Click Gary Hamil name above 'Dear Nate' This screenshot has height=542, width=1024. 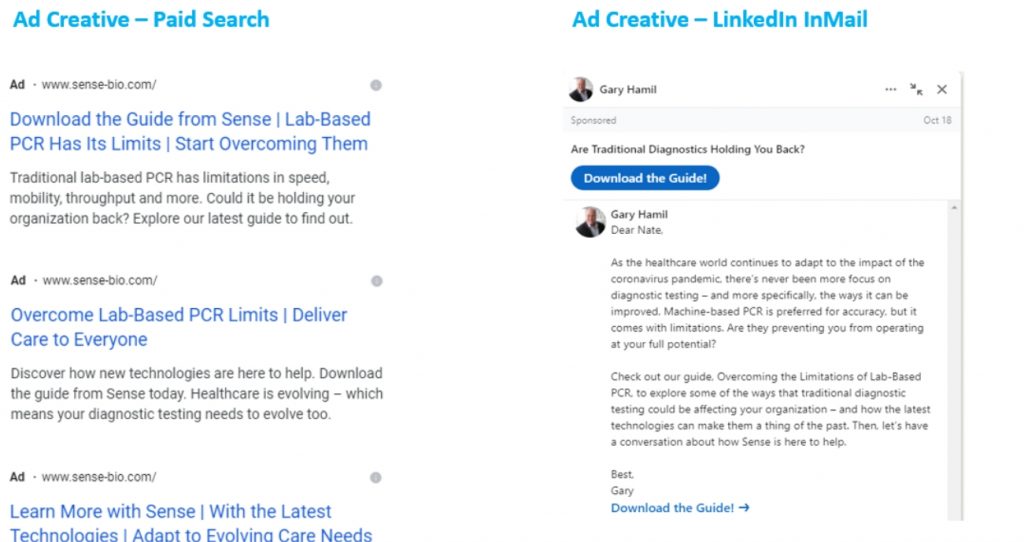click(639, 215)
